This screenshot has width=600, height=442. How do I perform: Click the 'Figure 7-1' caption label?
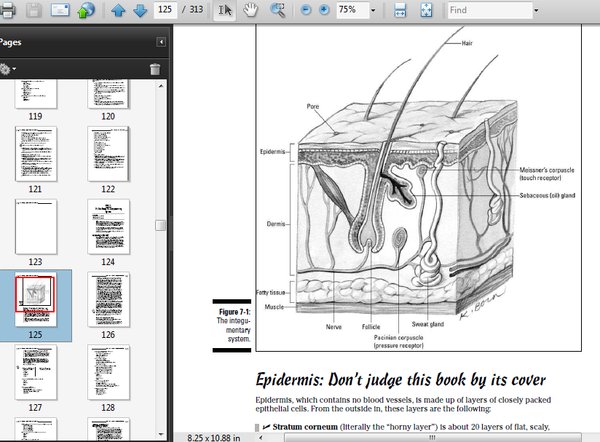(235, 312)
